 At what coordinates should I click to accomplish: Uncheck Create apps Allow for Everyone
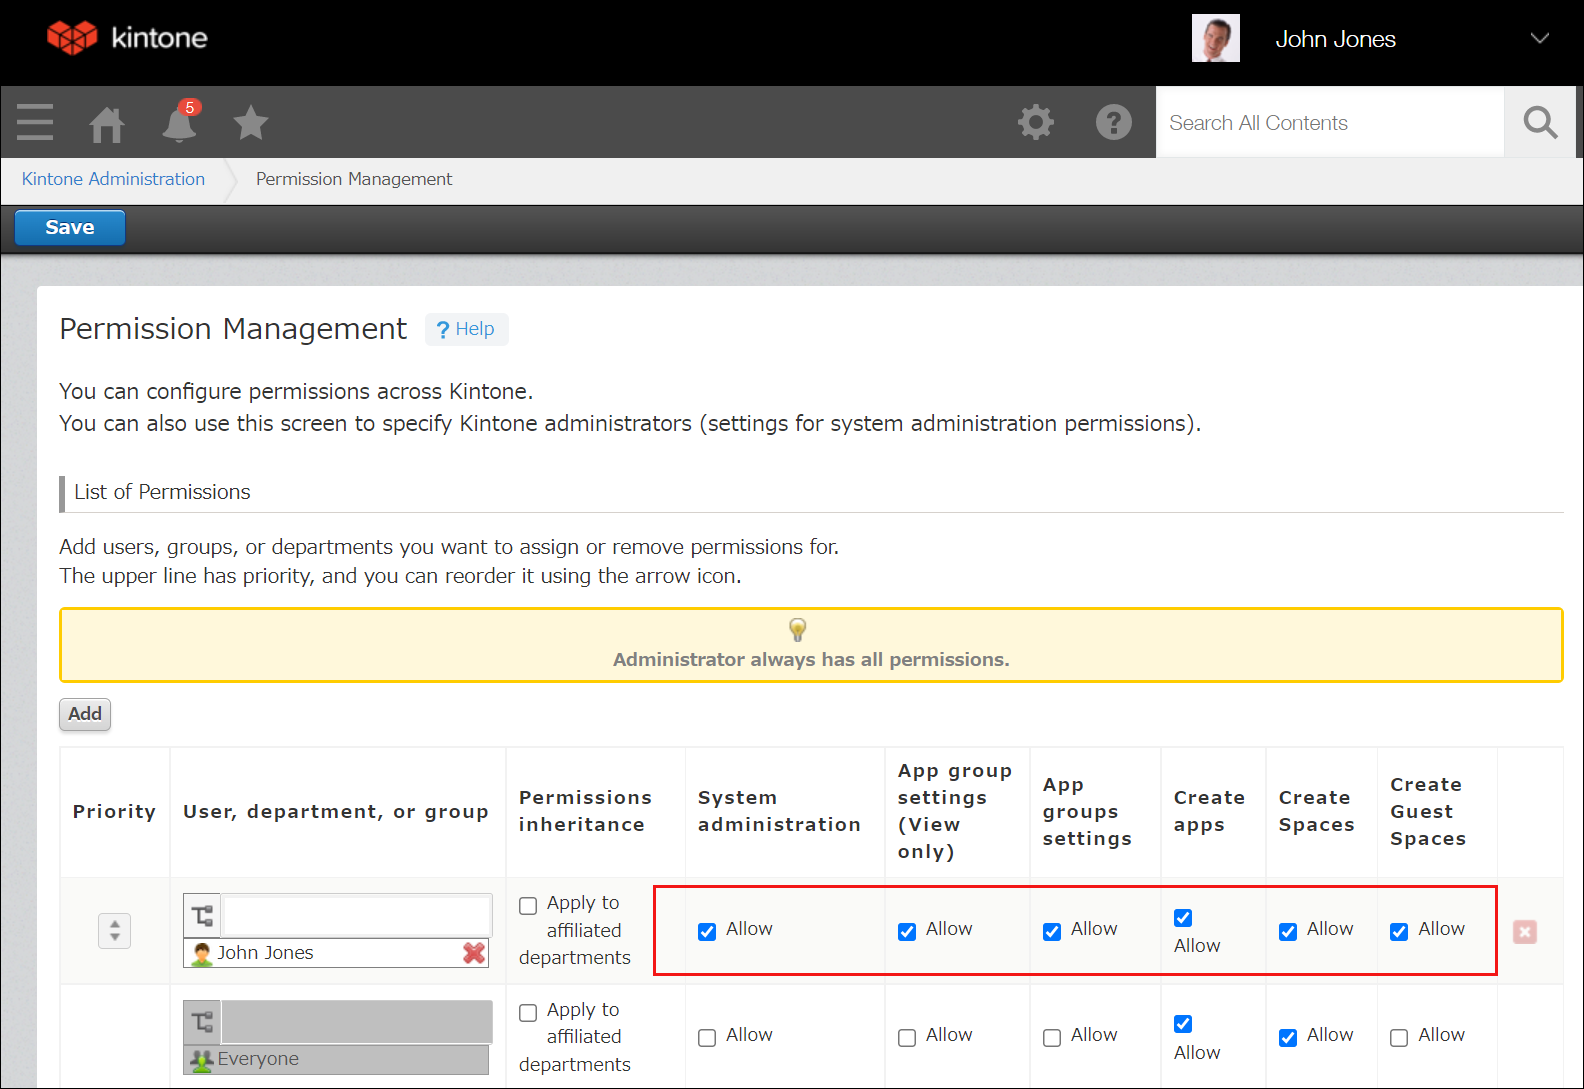click(x=1183, y=1024)
